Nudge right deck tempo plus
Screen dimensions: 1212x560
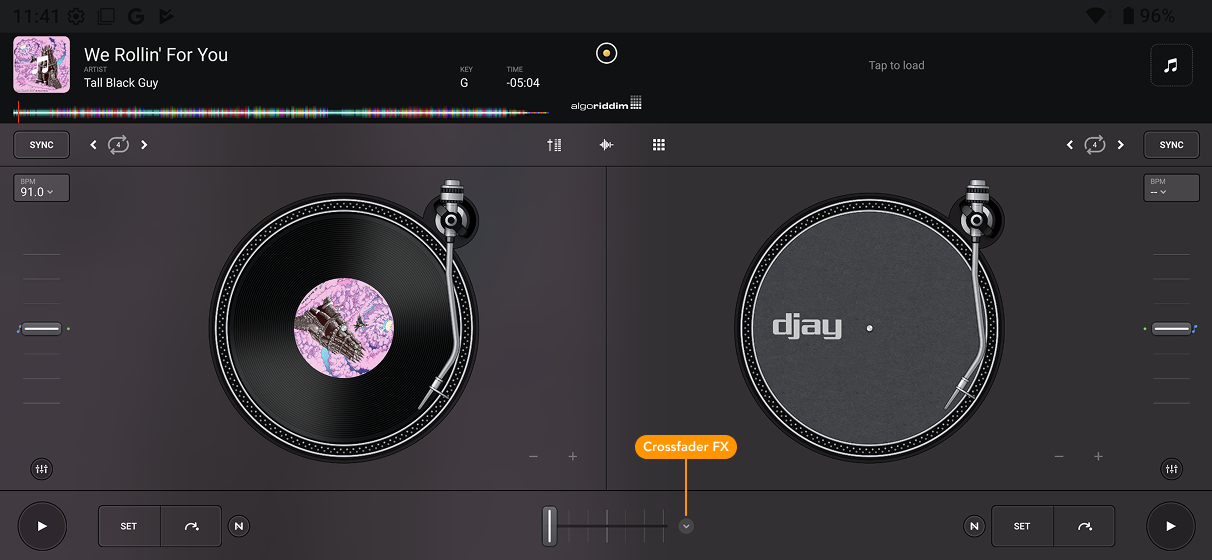[x=1098, y=457]
